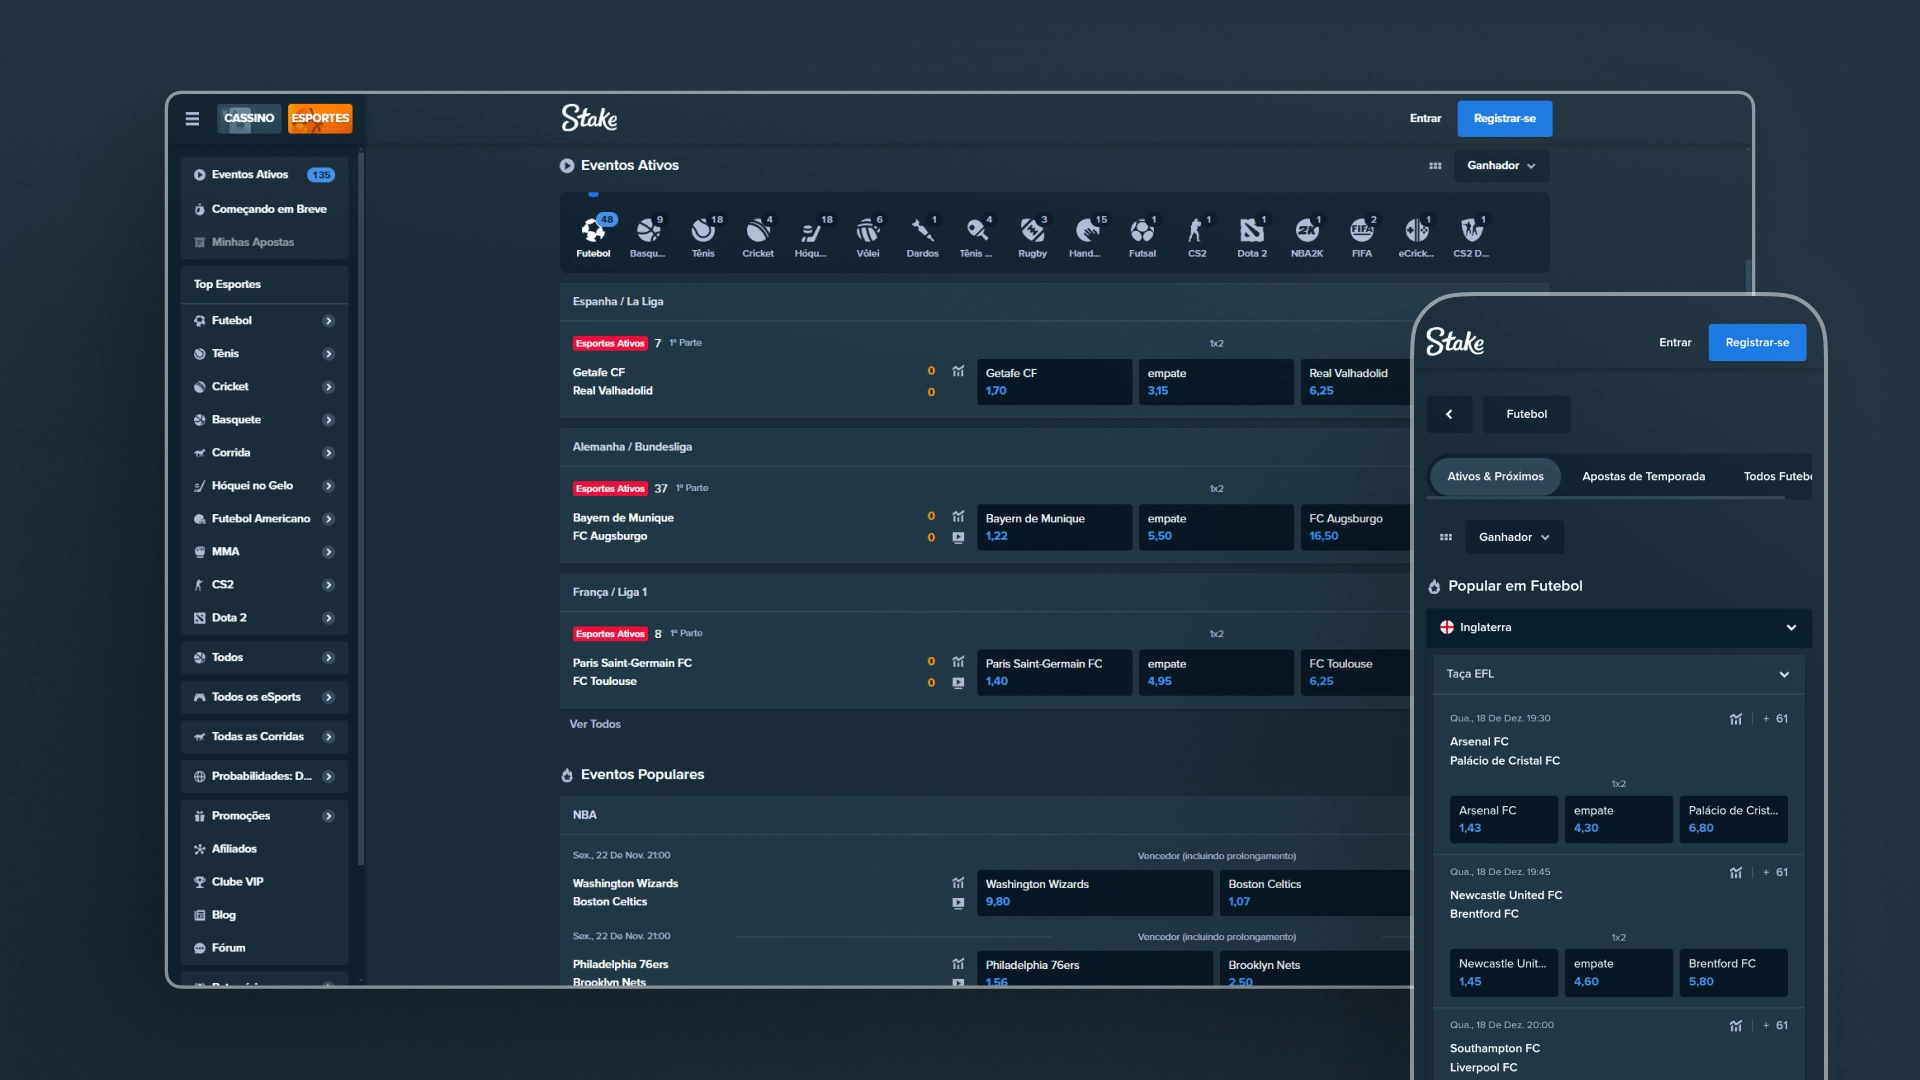Switch to ESPORTES mode
The height and width of the screenshot is (1080, 1920).
[320, 118]
